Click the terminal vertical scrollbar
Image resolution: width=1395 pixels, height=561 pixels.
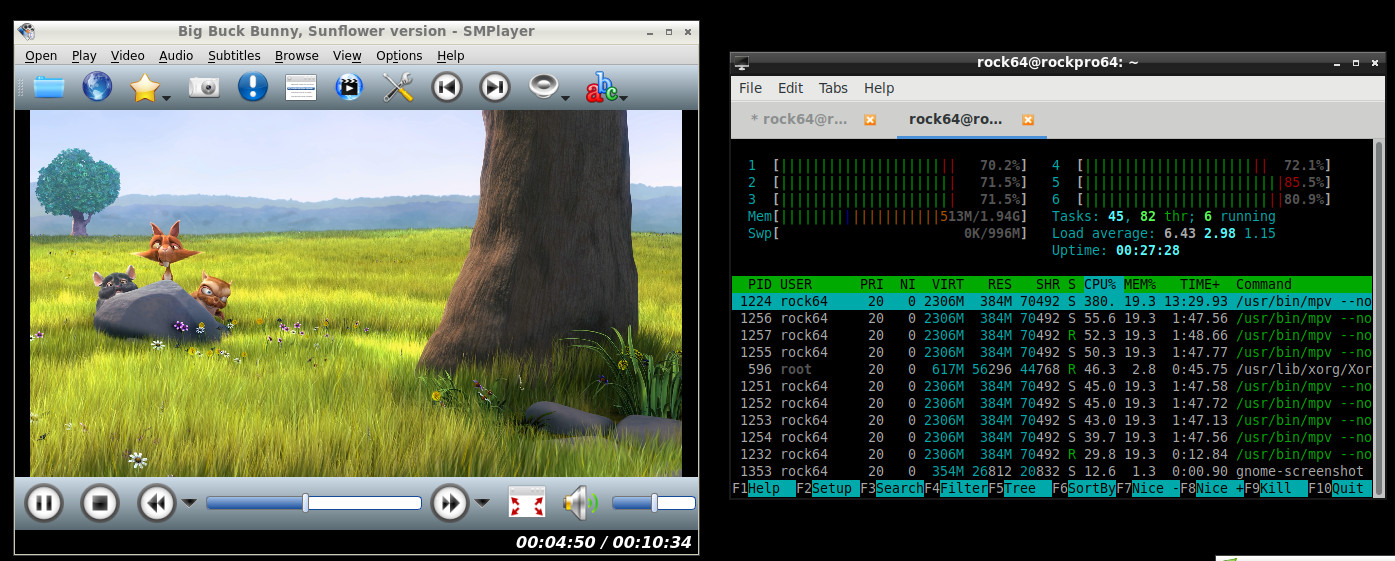tap(1379, 318)
